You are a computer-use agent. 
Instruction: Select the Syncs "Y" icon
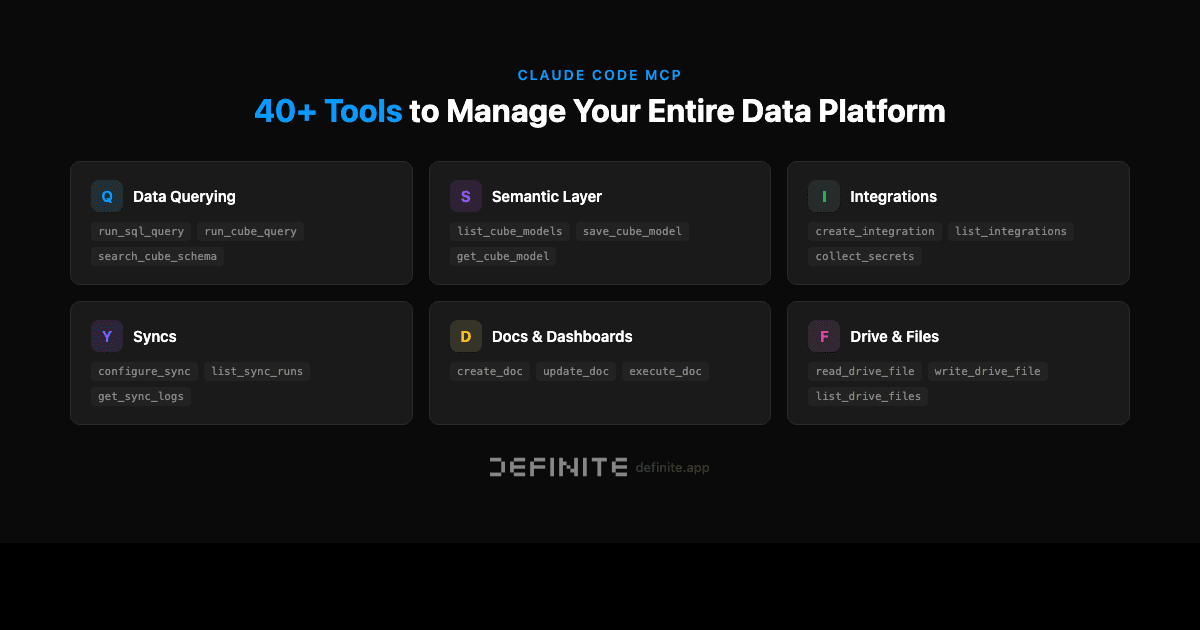coord(107,336)
